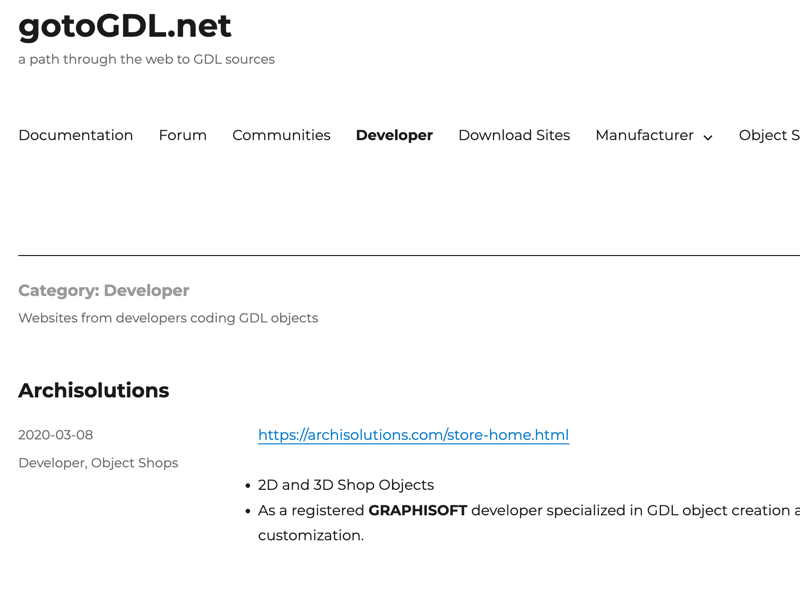The image size is (800, 600).
Task: Open the Documentation menu item
Action: coord(75,135)
